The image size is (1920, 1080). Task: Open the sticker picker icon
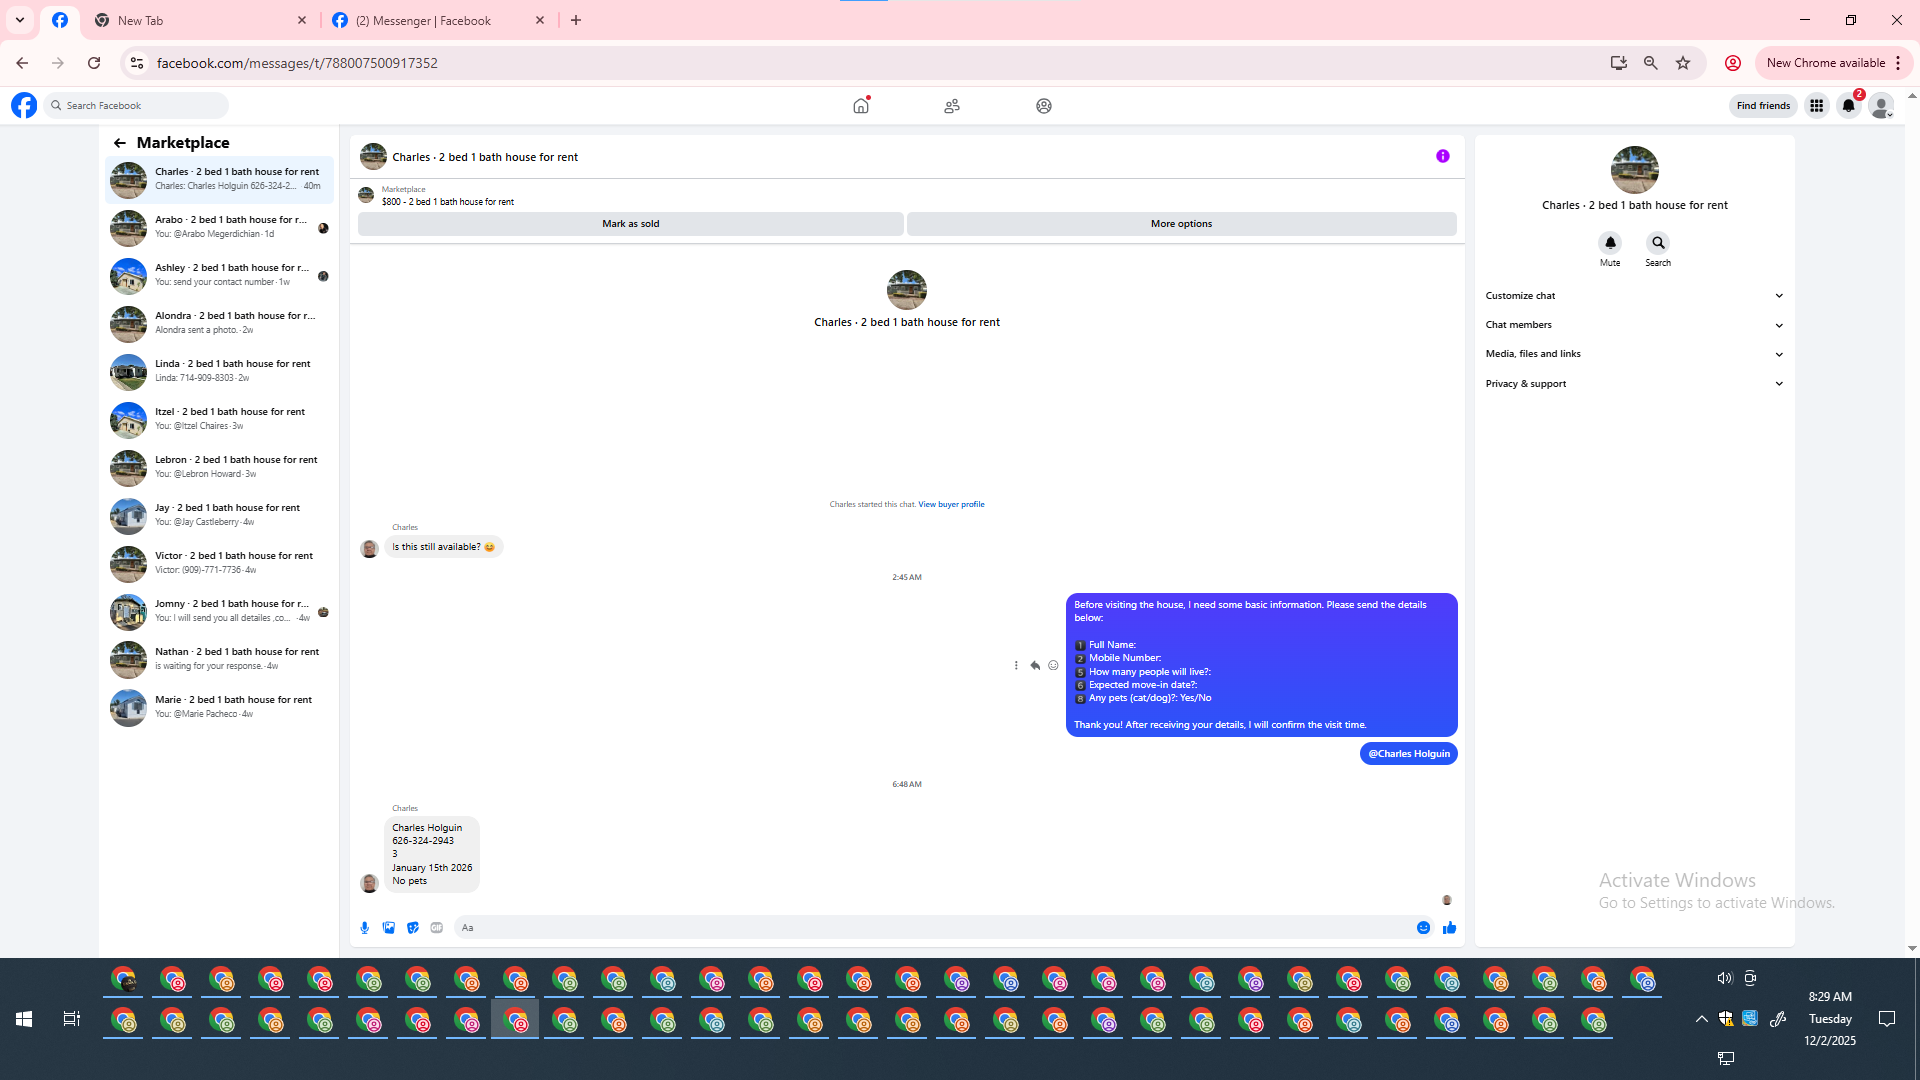(x=413, y=928)
